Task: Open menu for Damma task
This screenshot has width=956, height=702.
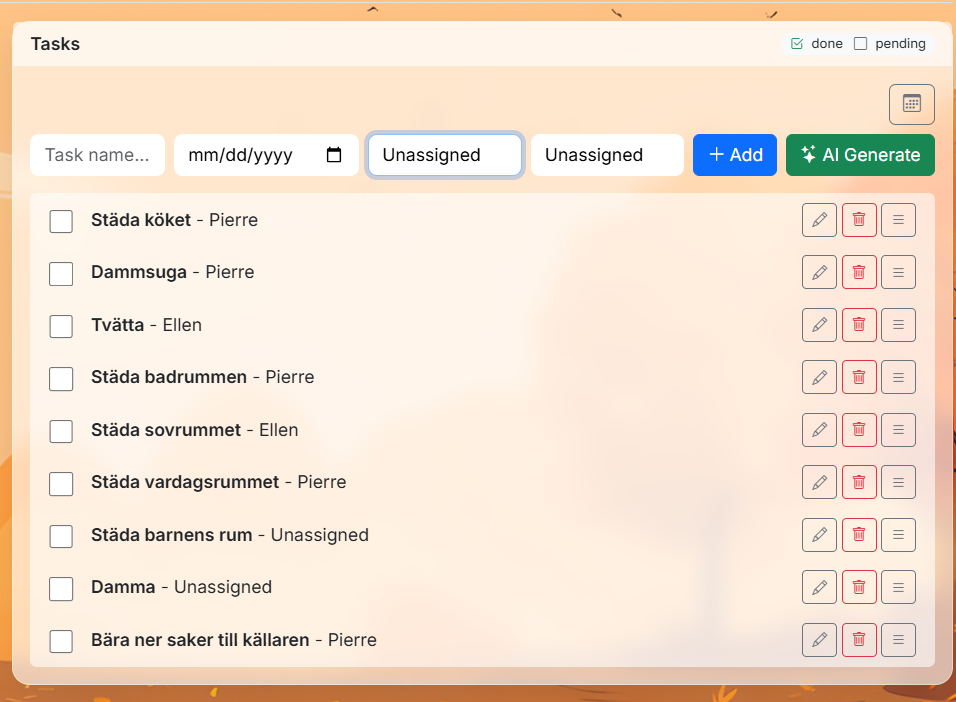Action: tap(898, 587)
